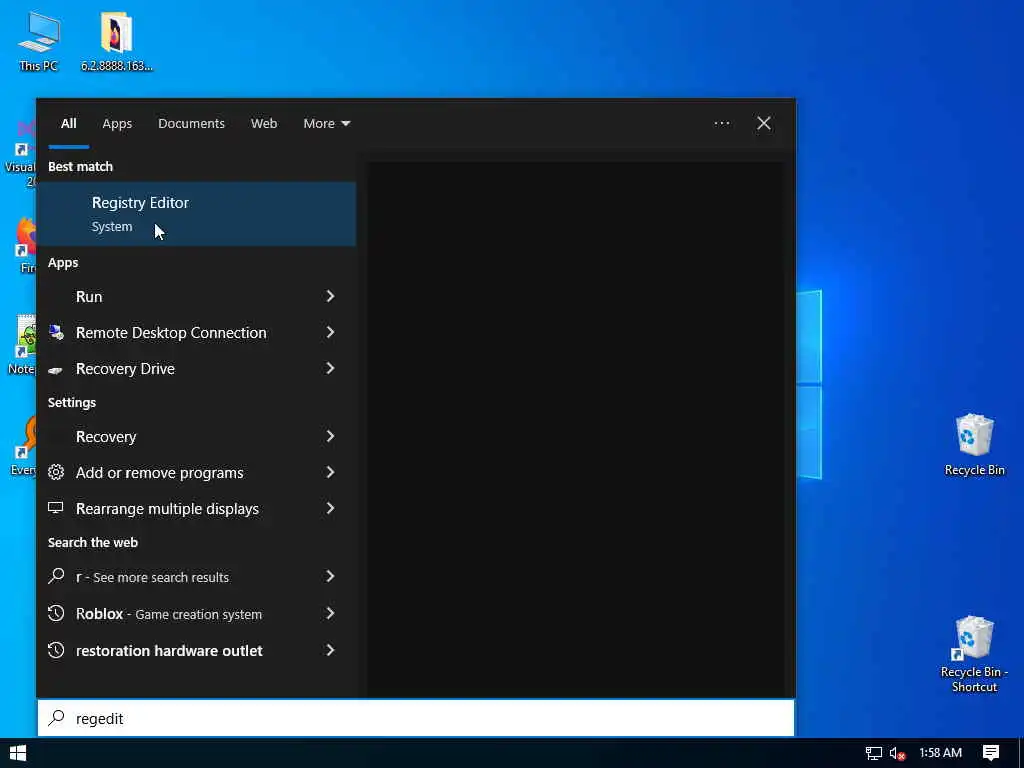This screenshot has height=768, width=1024.
Task: Select the Firefox desktop shortcut
Action: tap(25, 245)
